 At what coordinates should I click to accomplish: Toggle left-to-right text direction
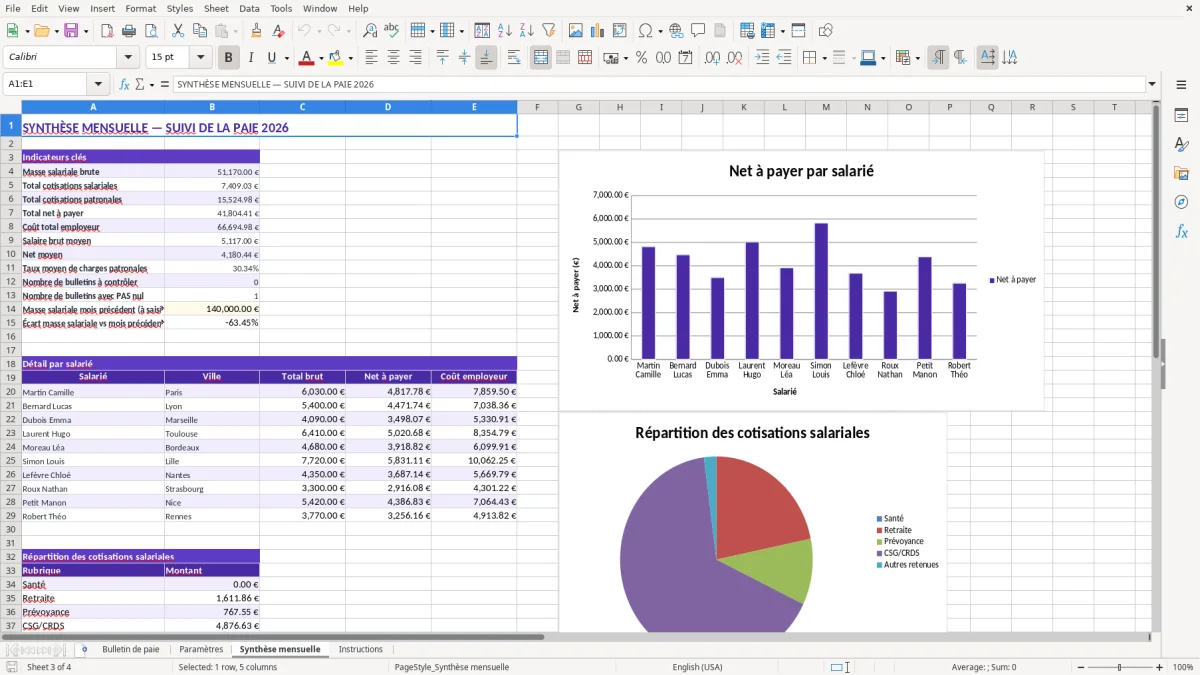(938, 58)
